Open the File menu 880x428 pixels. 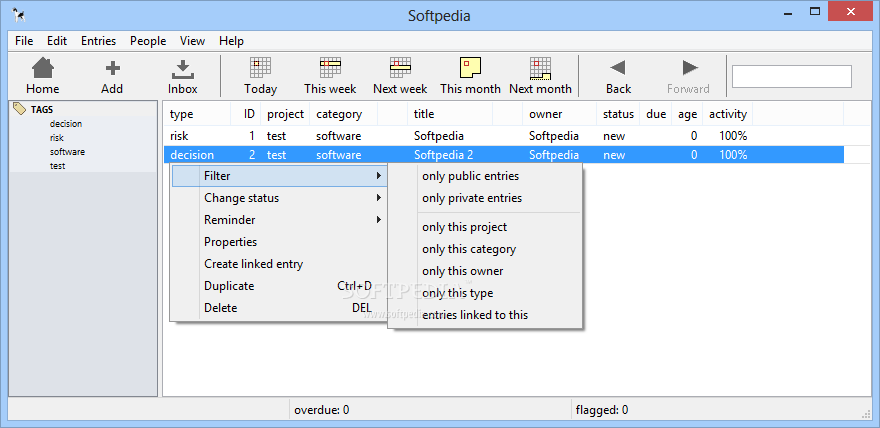coord(24,41)
